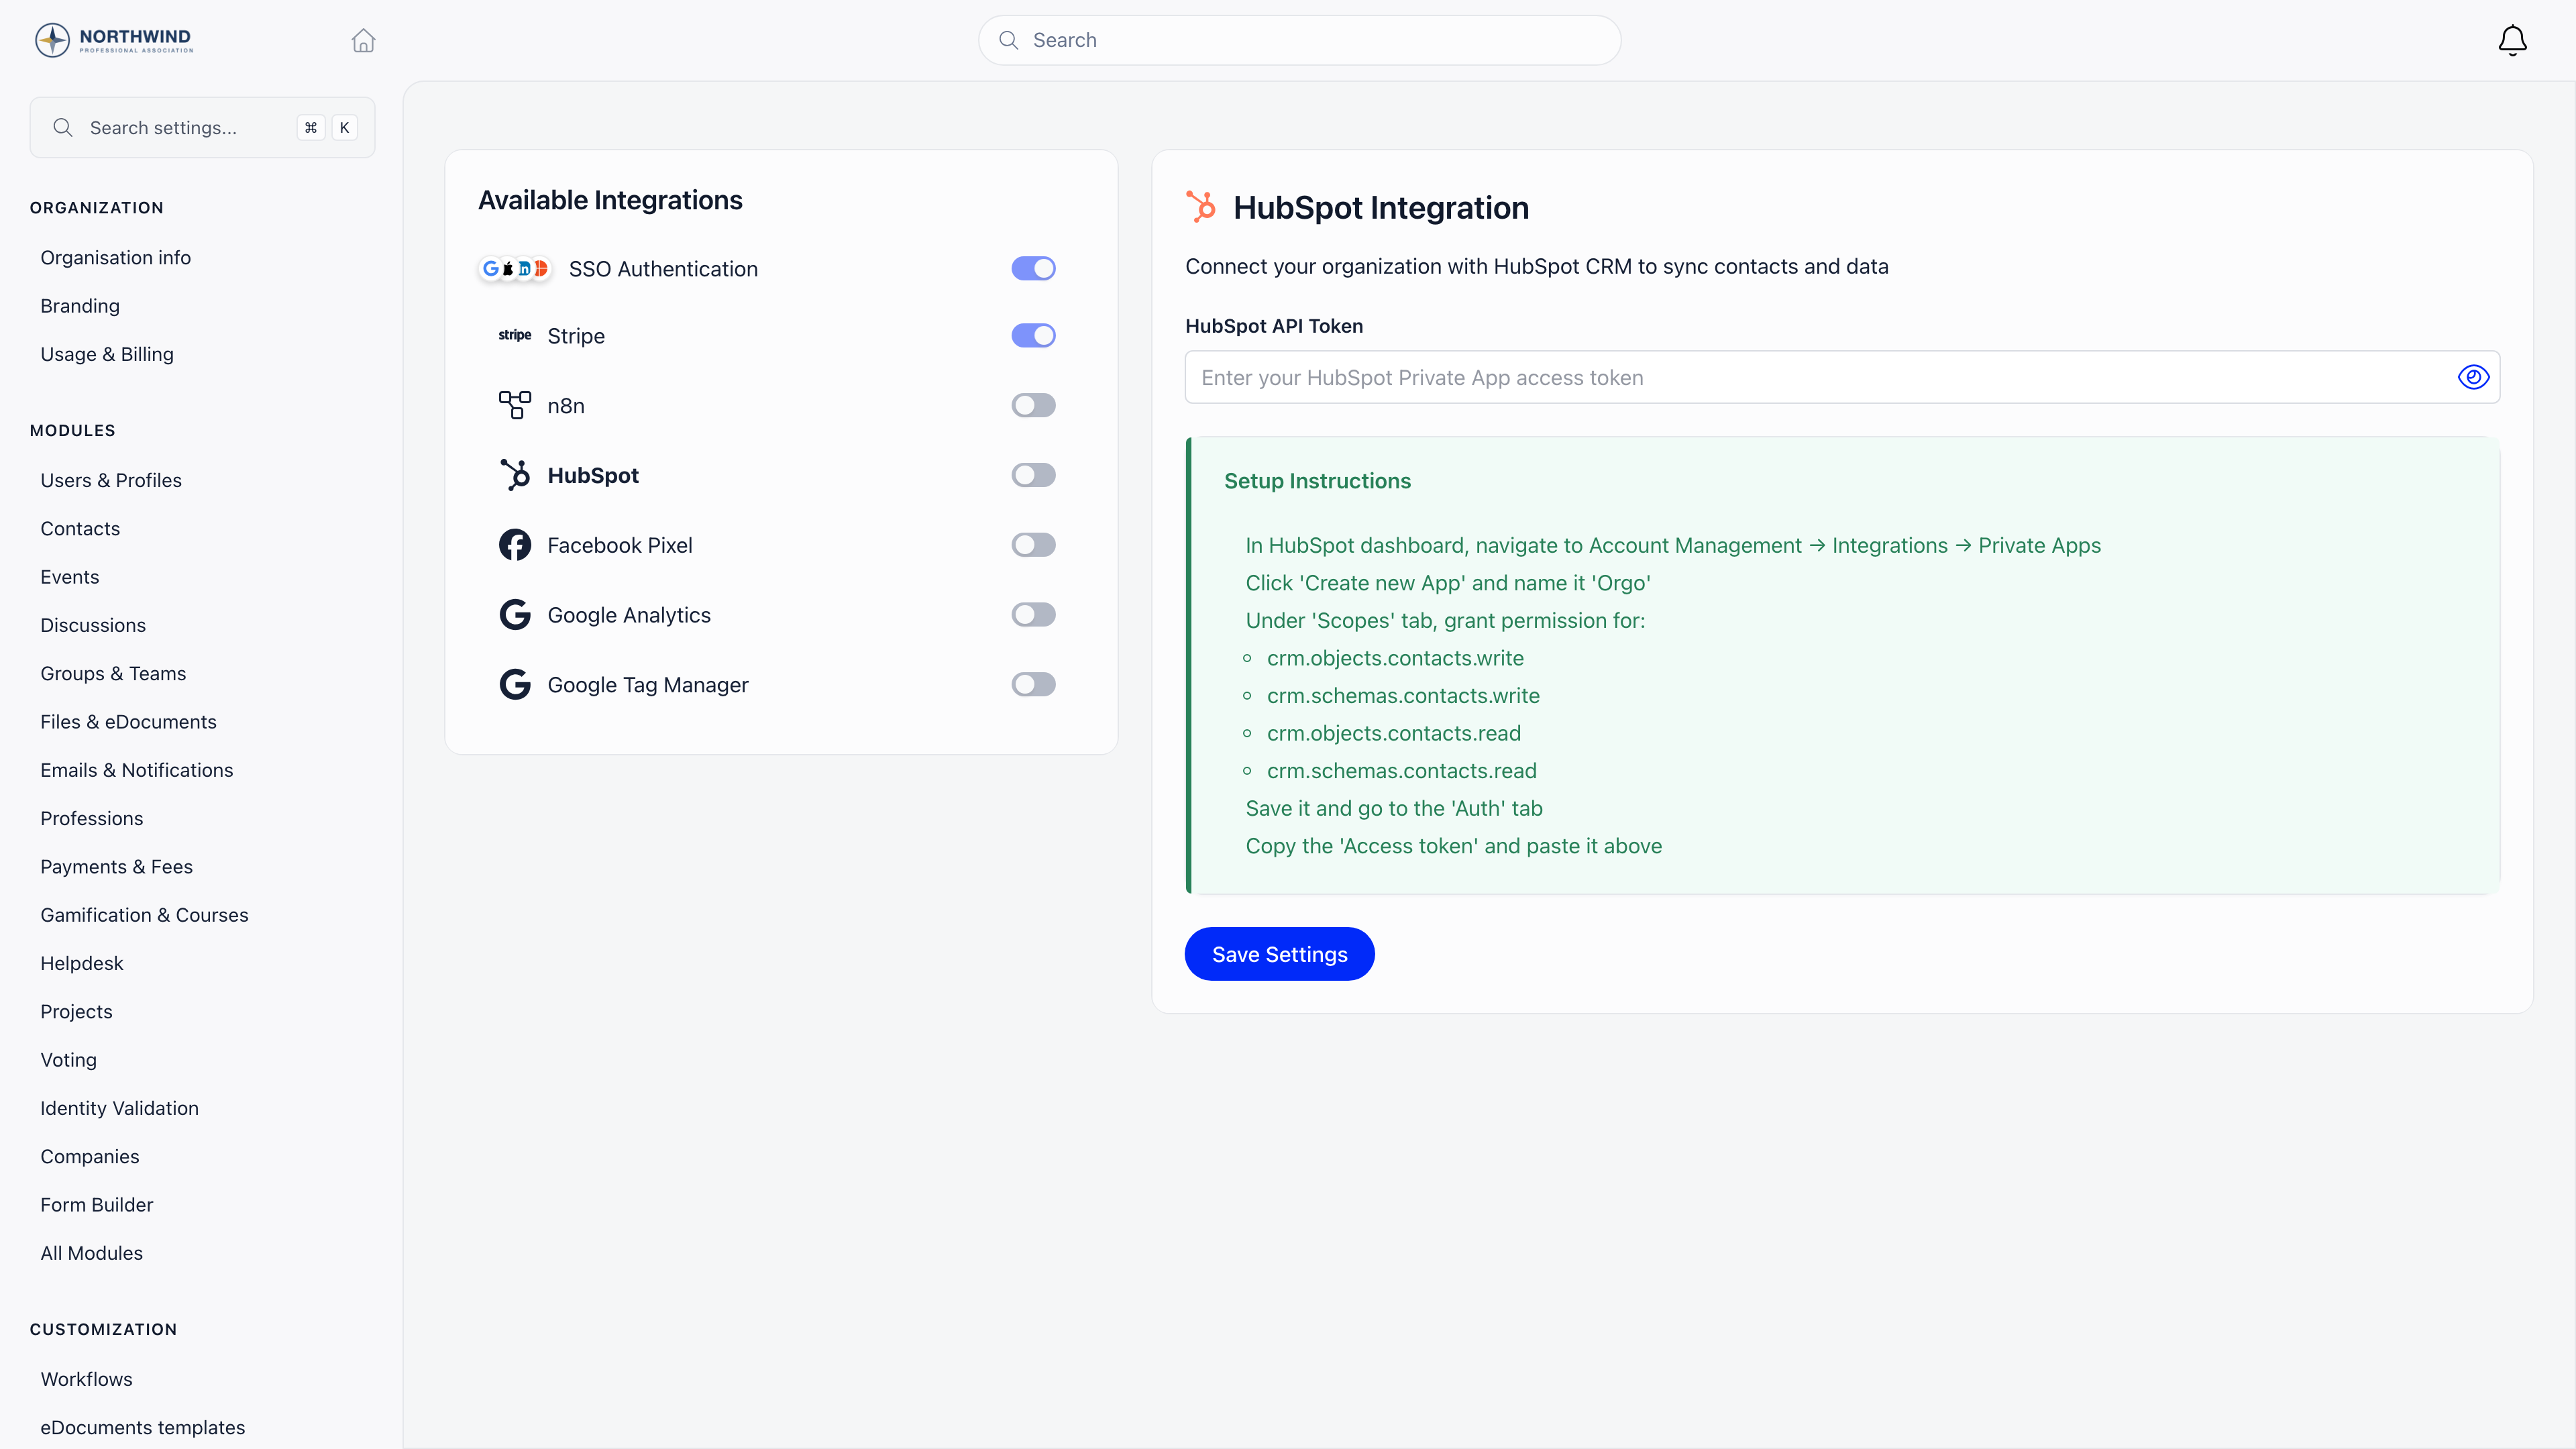The height and width of the screenshot is (1449, 2576).
Task: Click Save Settings button
Action: click(1279, 954)
